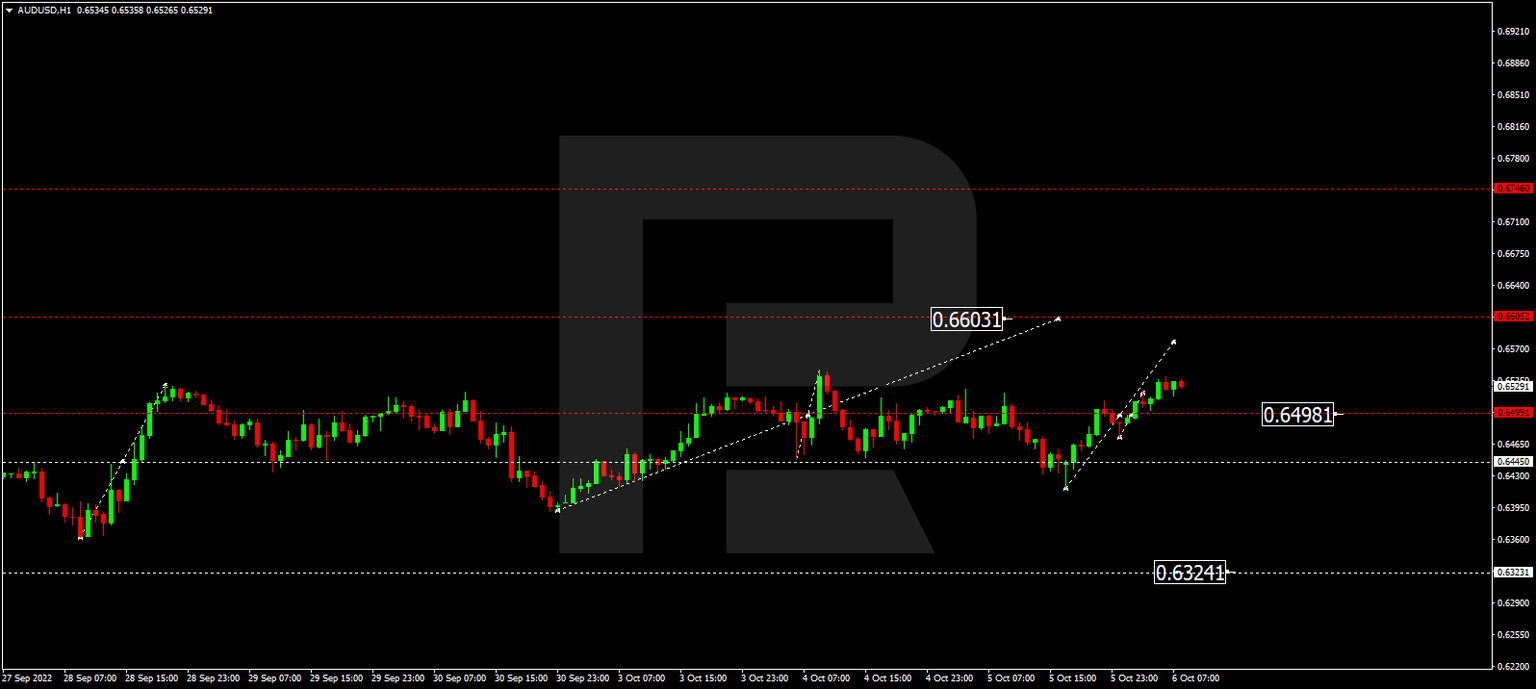The height and width of the screenshot is (689, 1536).
Task: Select the tall green candle on 4 Oct
Action: (820, 395)
